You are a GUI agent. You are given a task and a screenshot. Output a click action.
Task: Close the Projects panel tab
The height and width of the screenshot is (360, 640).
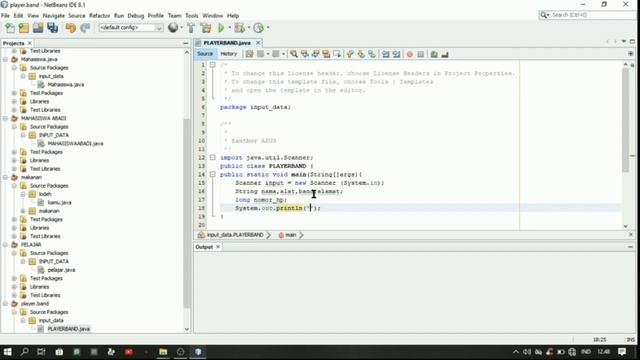[x=29, y=43]
